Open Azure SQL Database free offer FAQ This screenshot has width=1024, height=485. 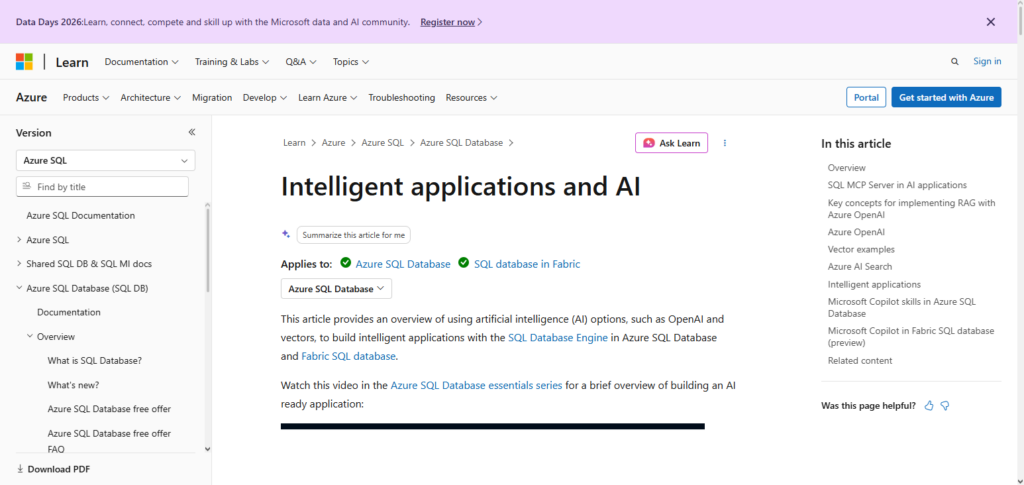(109, 441)
